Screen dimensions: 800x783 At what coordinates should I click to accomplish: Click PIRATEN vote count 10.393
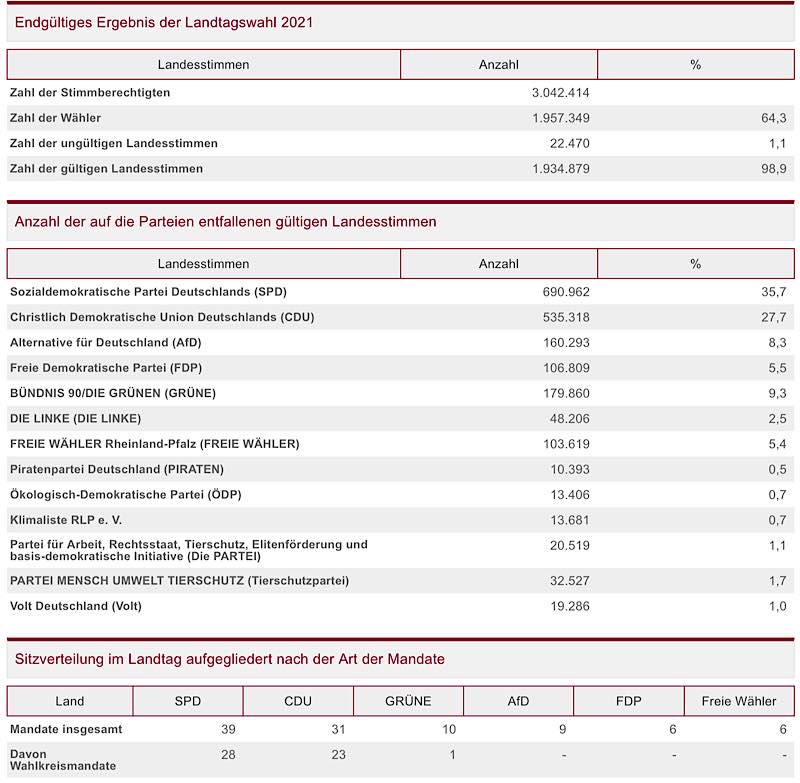tap(569, 470)
